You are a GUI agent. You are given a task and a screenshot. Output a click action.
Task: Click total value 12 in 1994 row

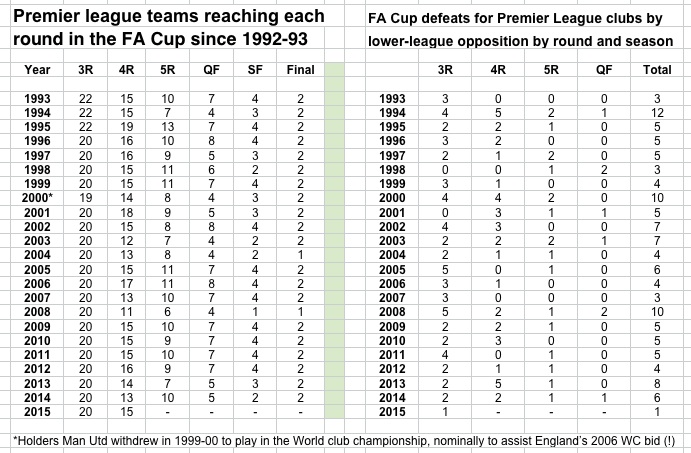coord(657,113)
